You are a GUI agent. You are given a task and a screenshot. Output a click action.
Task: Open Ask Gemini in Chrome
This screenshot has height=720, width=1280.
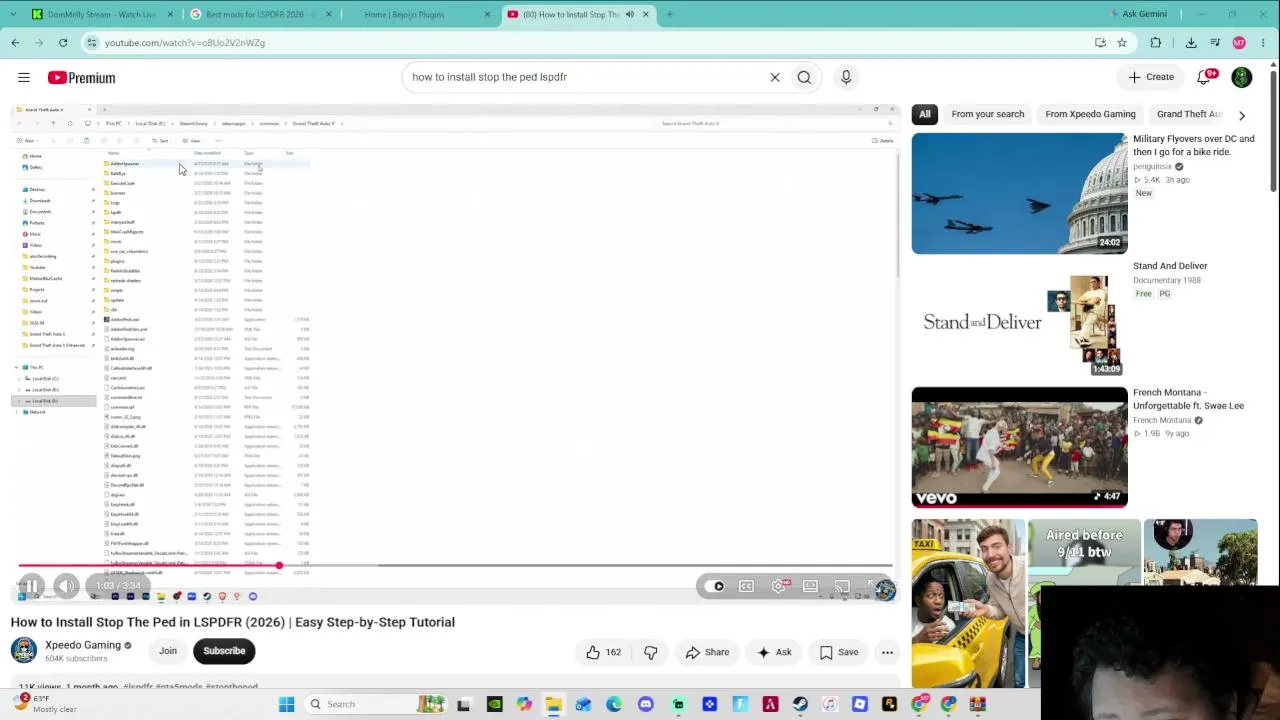(1138, 14)
